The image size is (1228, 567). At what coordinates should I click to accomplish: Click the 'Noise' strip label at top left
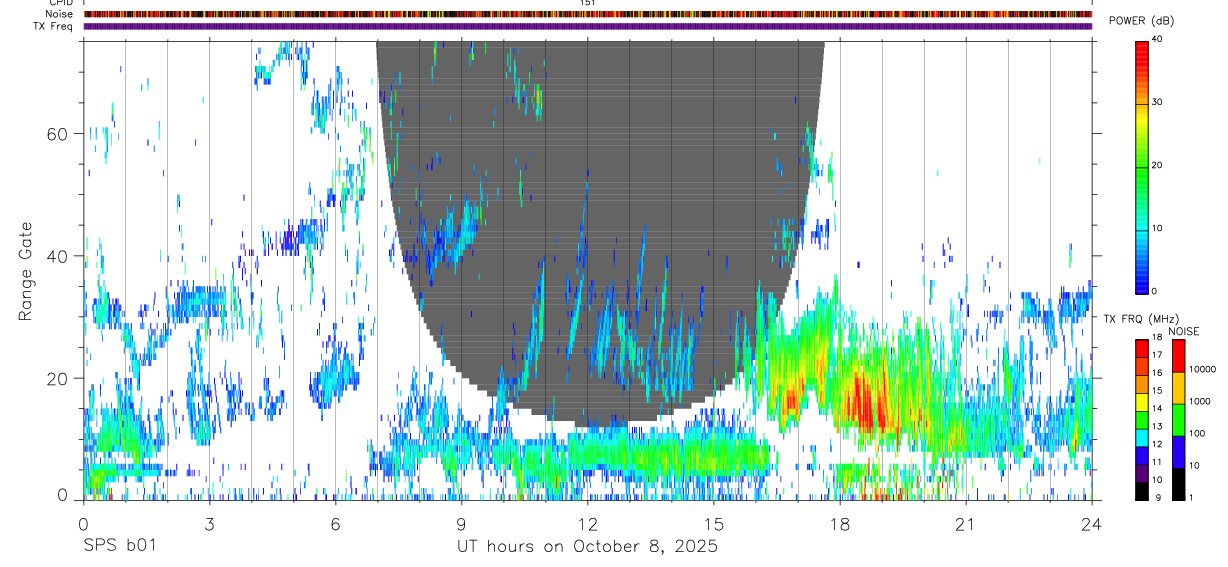point(59,14)
